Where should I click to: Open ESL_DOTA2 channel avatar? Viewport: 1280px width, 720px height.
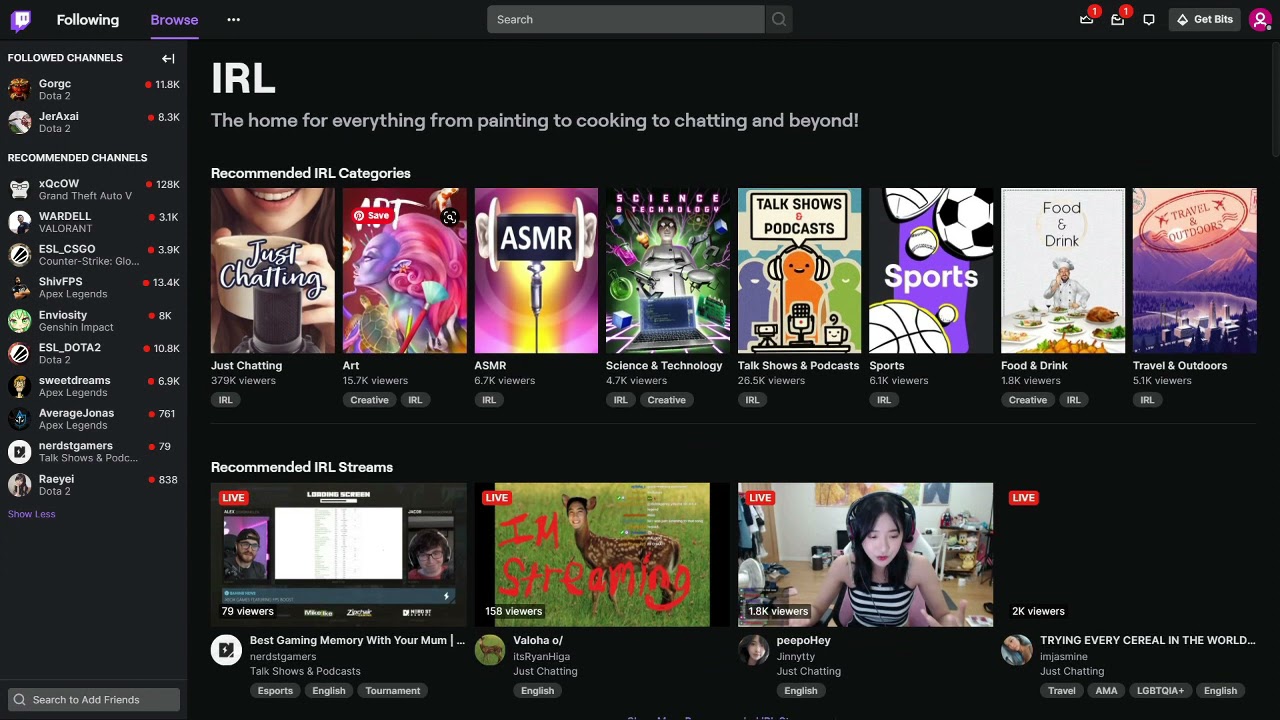(19, 353)
